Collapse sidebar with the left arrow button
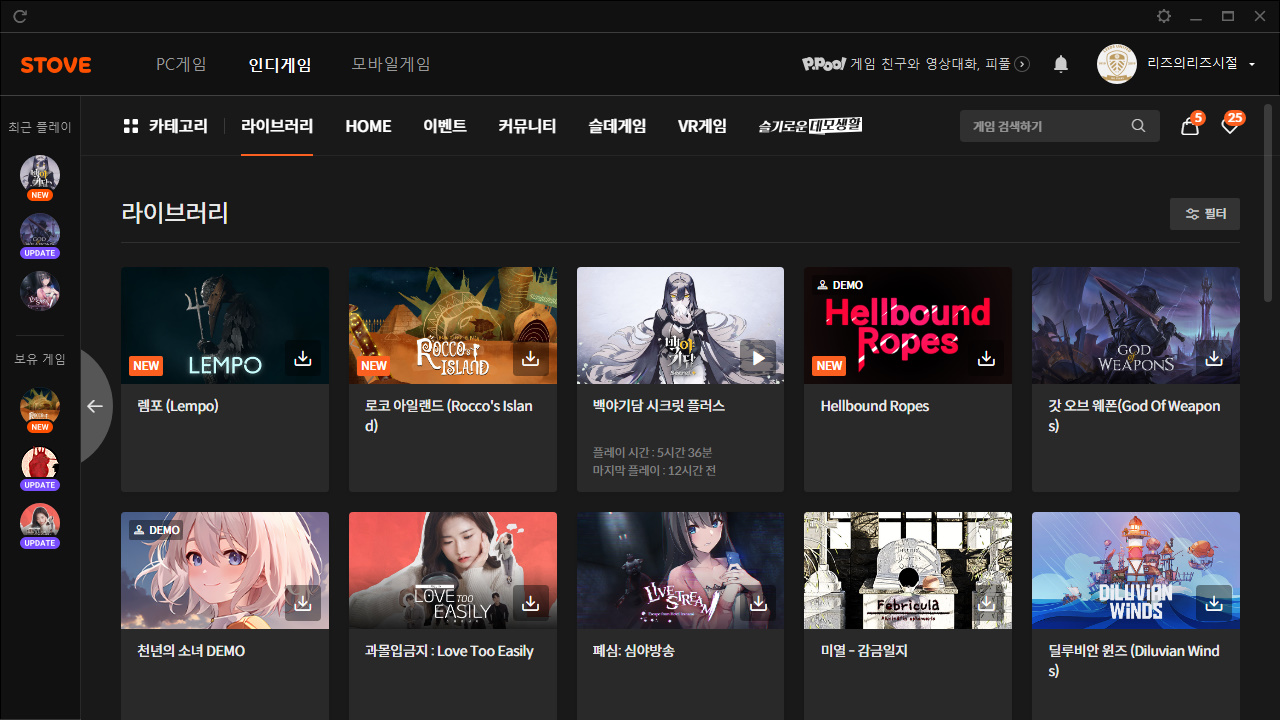Viewport: 1280px width, 720px height. click(95, 406)
